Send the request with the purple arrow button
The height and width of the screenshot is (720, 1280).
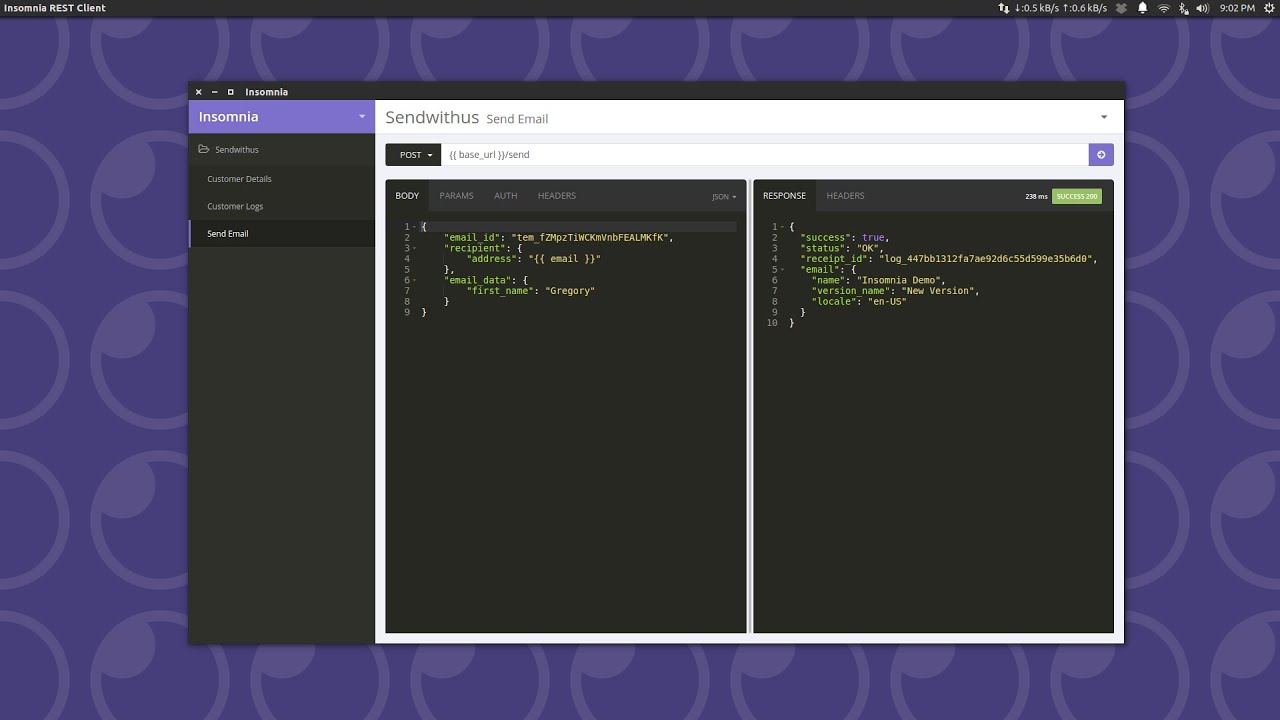tap(1101, 155)
